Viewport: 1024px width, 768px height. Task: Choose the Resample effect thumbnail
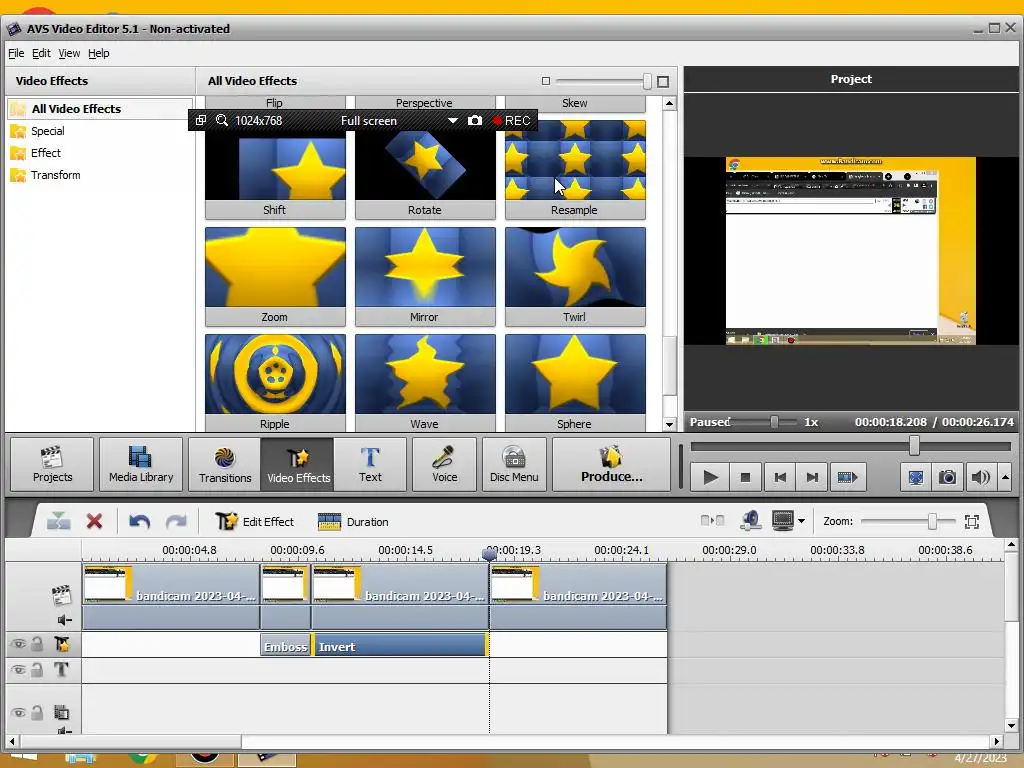pos(575,168)
